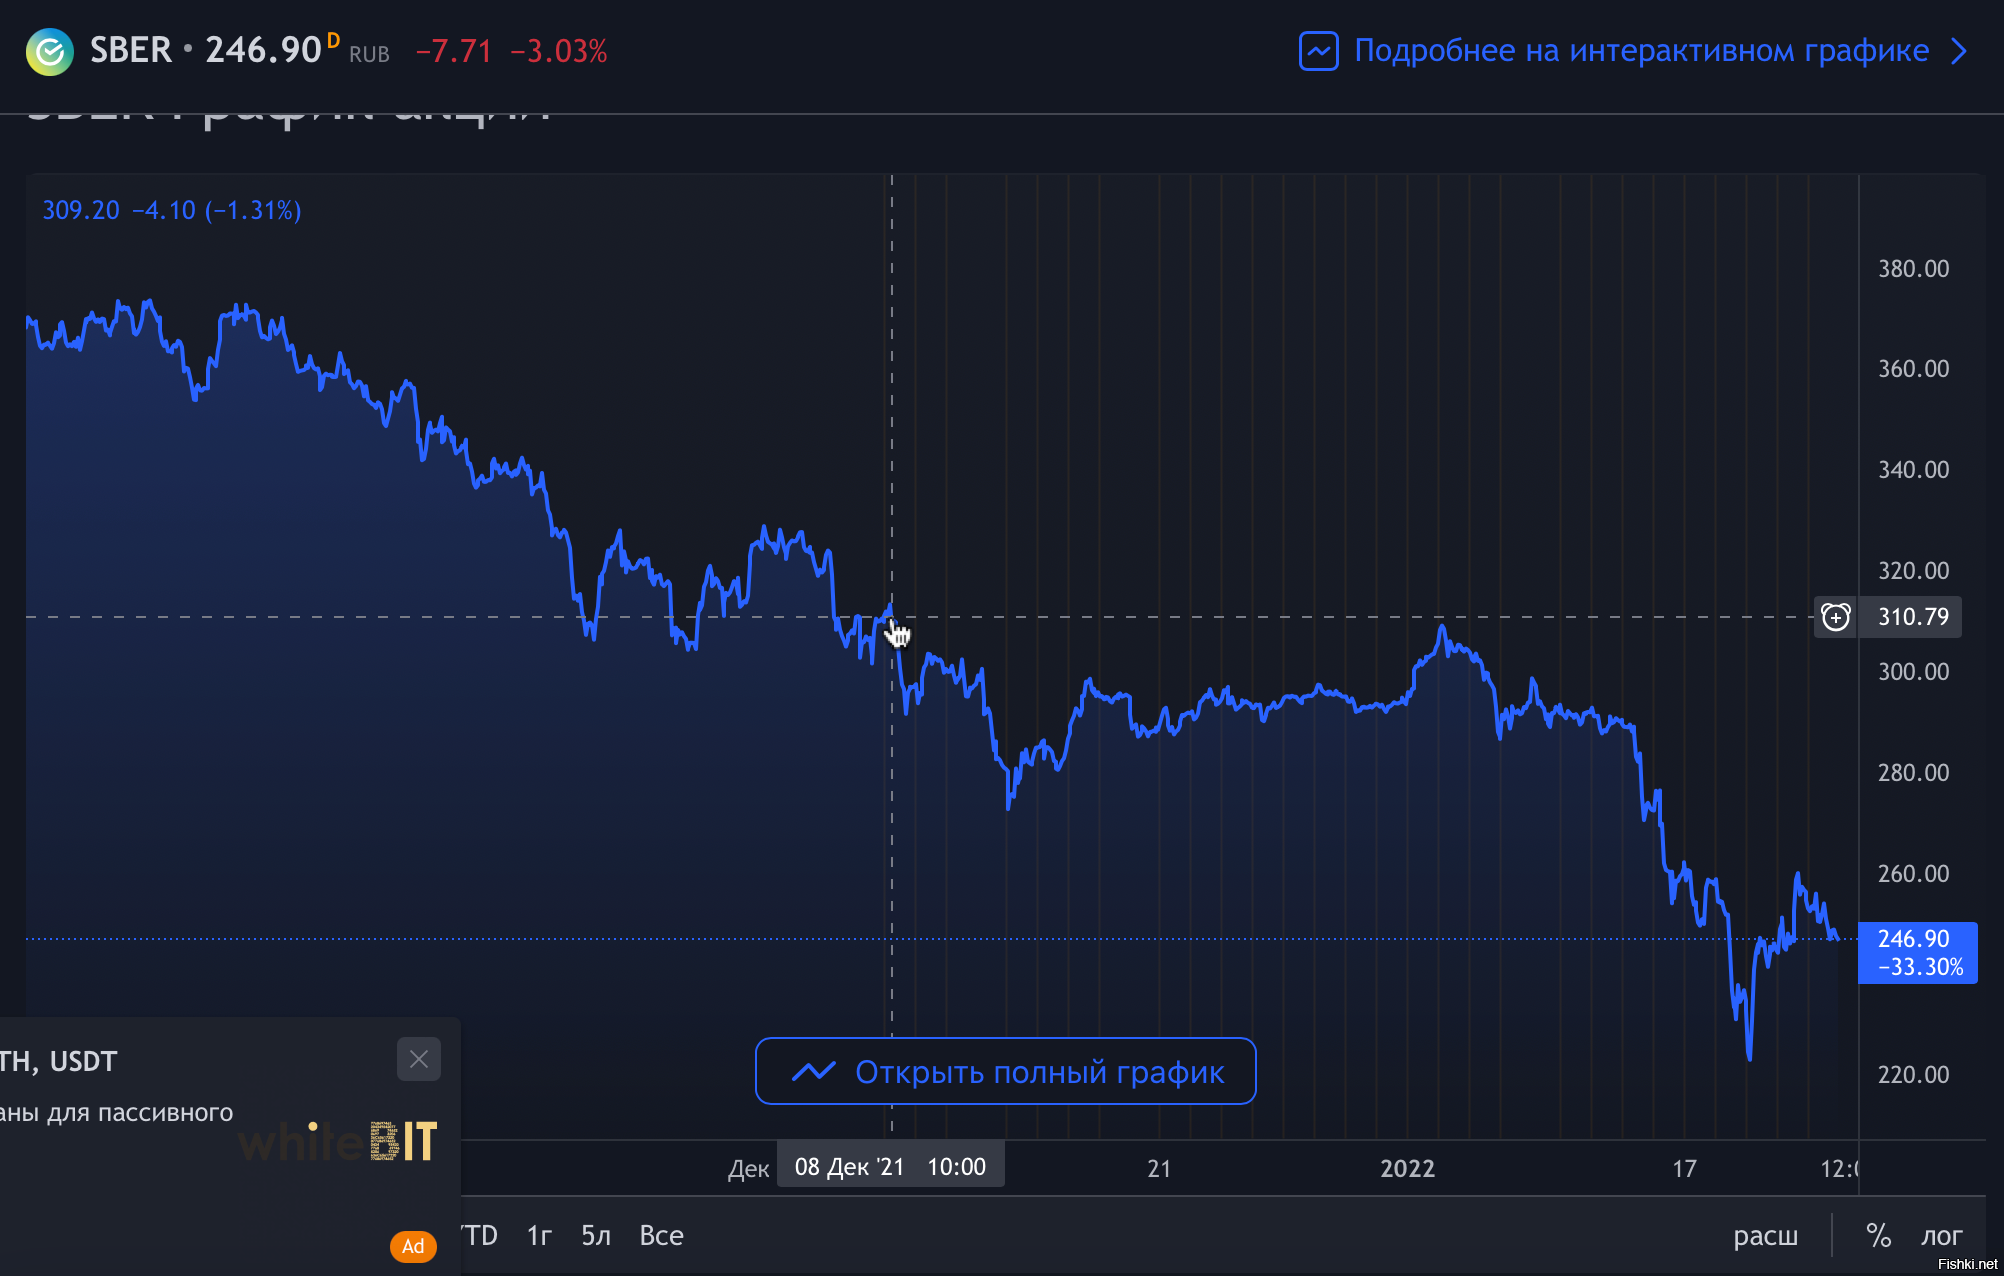This screenshot has width=2004, height=1276.
Task: Click the 2022 label on time axis
Action: [x=1407, y=1168]
